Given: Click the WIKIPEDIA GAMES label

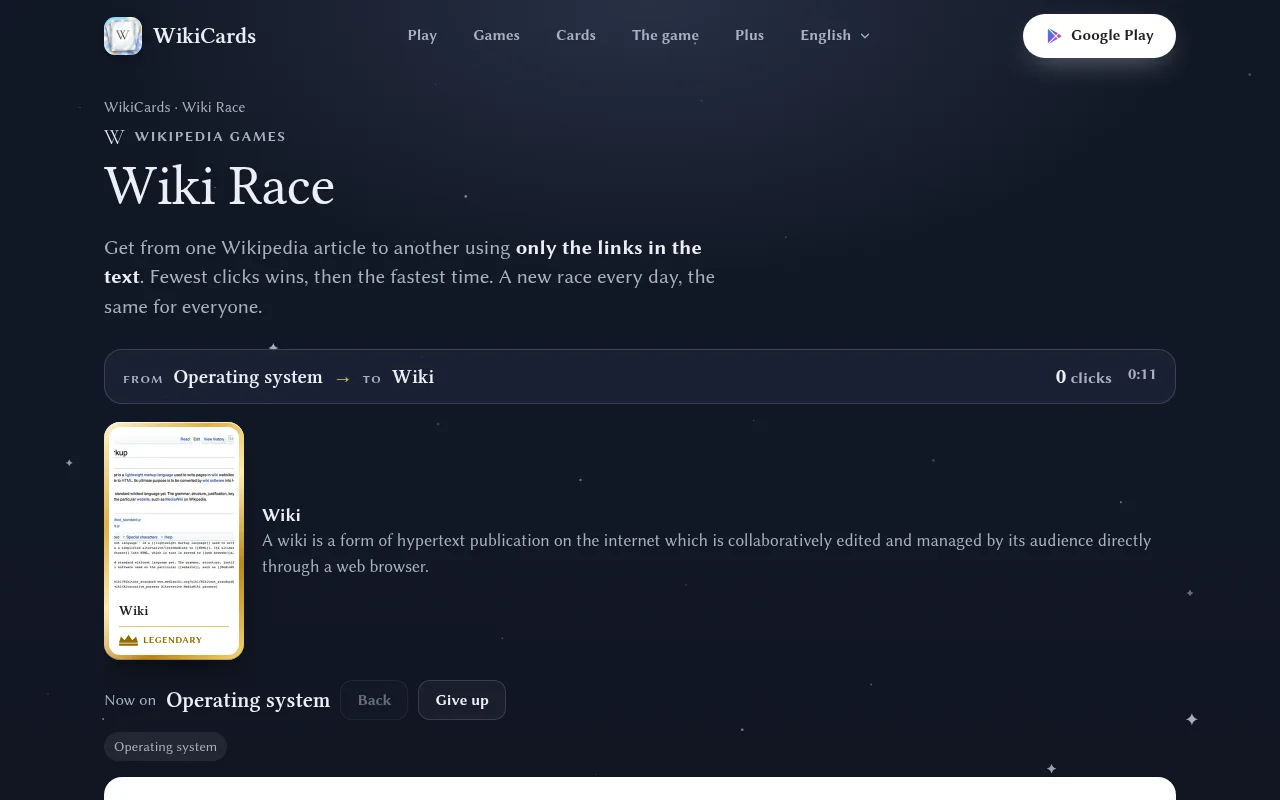Looking at the screenshot, I should coord(210,137).
